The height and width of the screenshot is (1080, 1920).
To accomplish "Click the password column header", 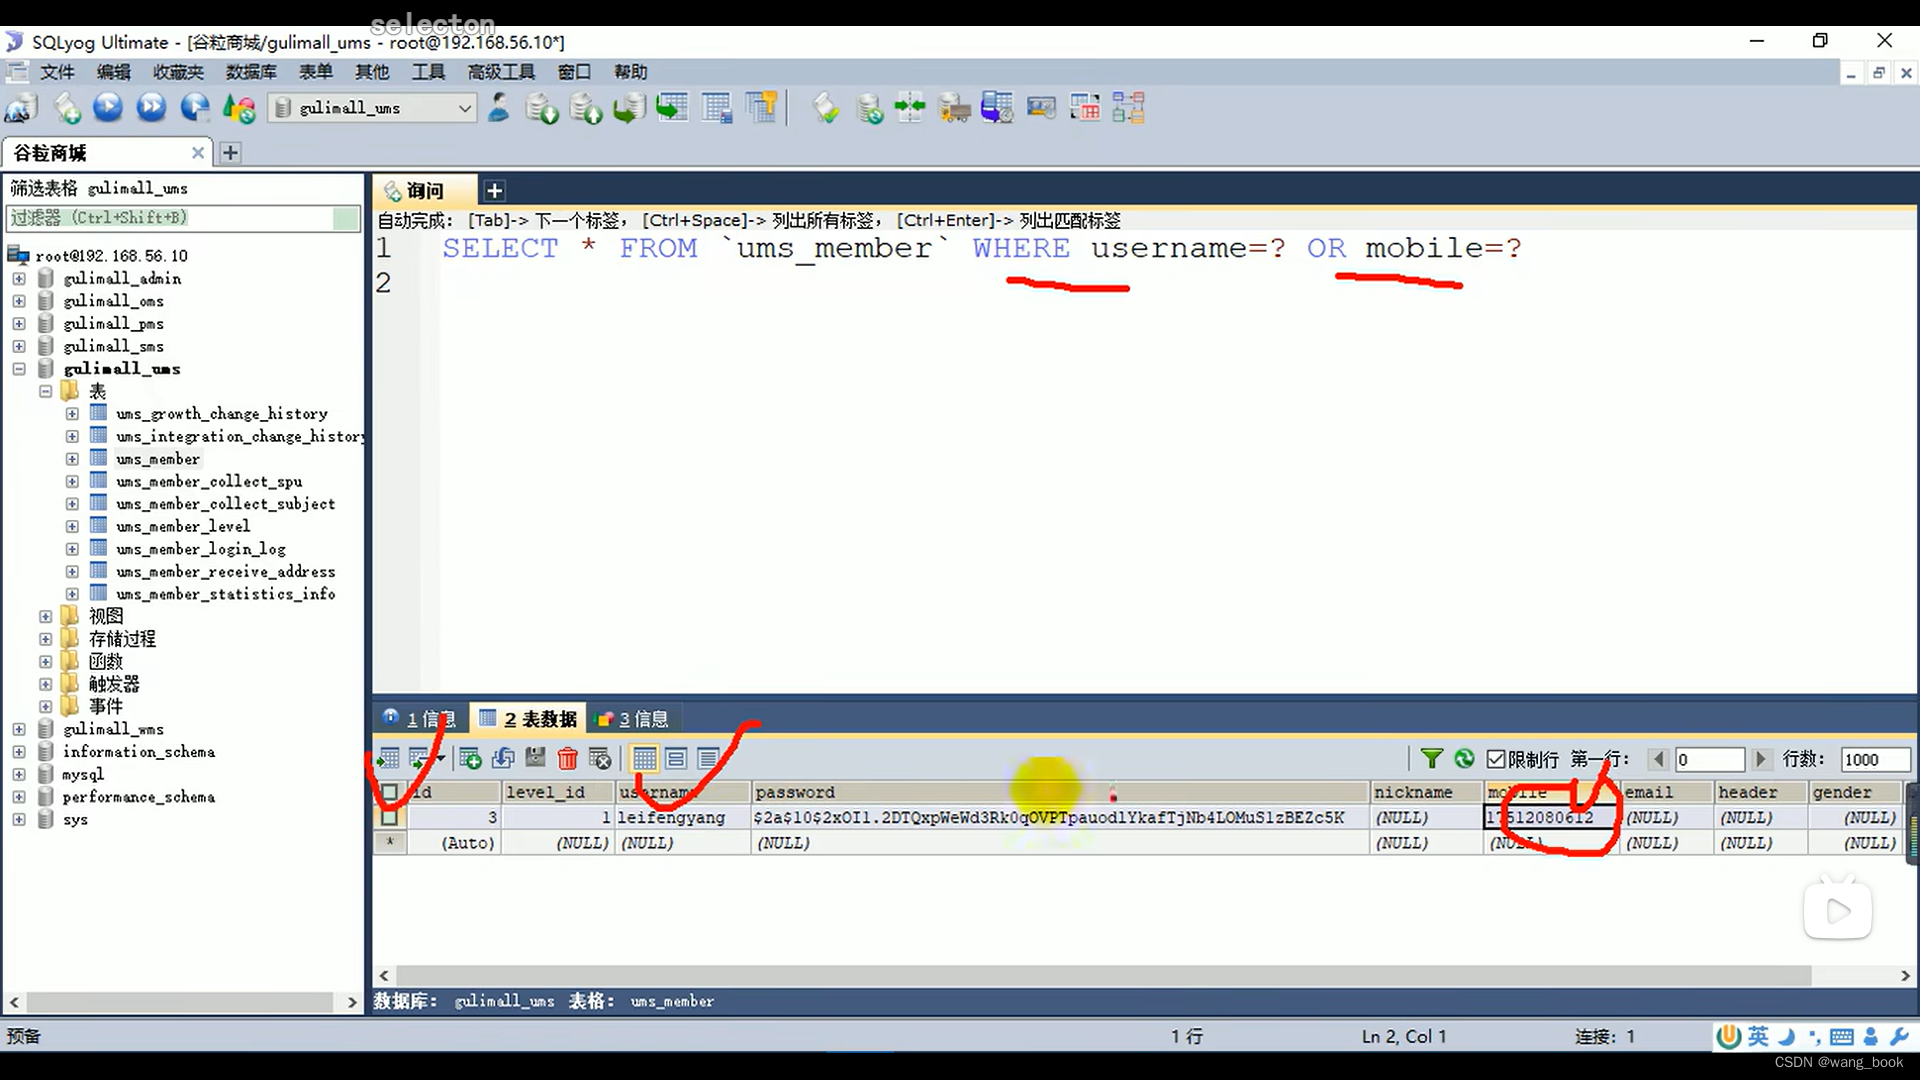I will click(1060, 792).
